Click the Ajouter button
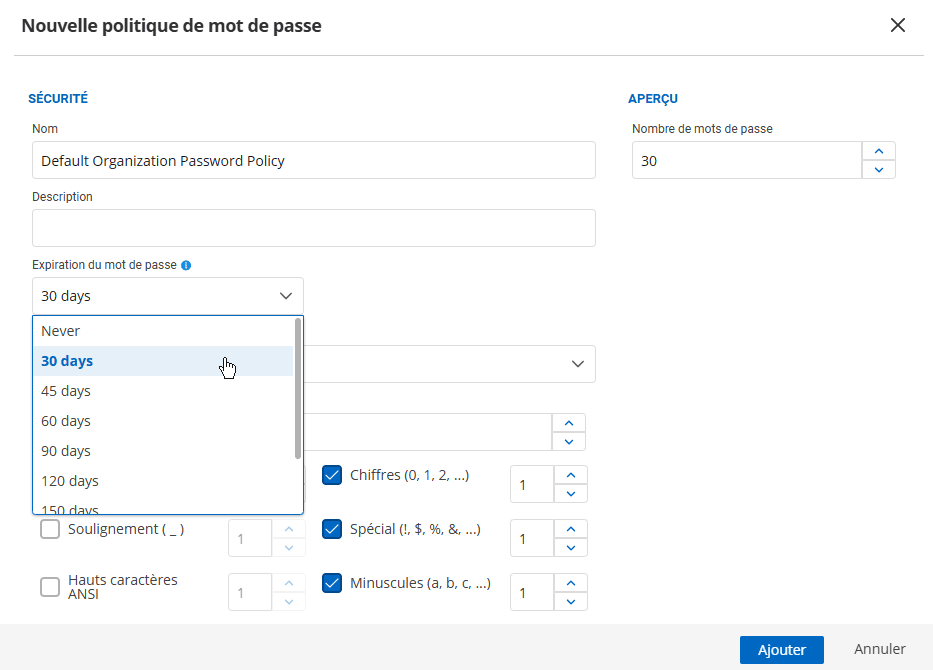The width and height of the screenshot is (933, 670). 781,649
